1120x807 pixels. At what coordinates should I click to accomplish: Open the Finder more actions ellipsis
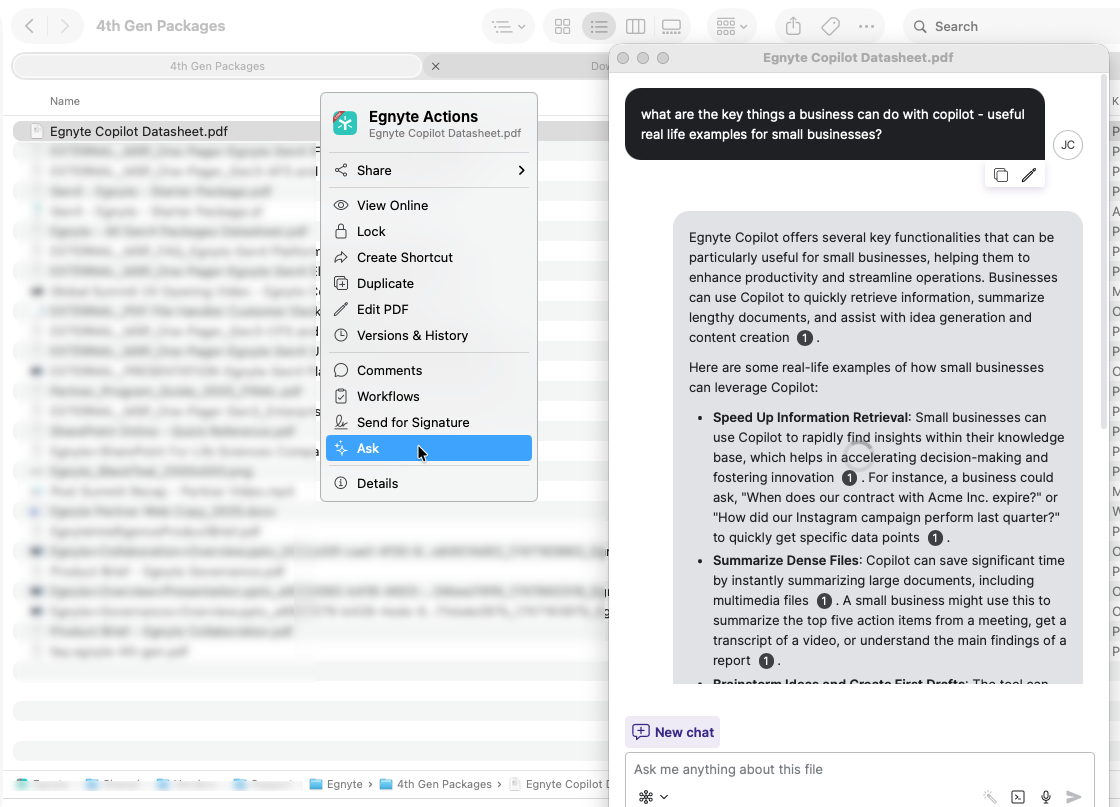[866, 26]
